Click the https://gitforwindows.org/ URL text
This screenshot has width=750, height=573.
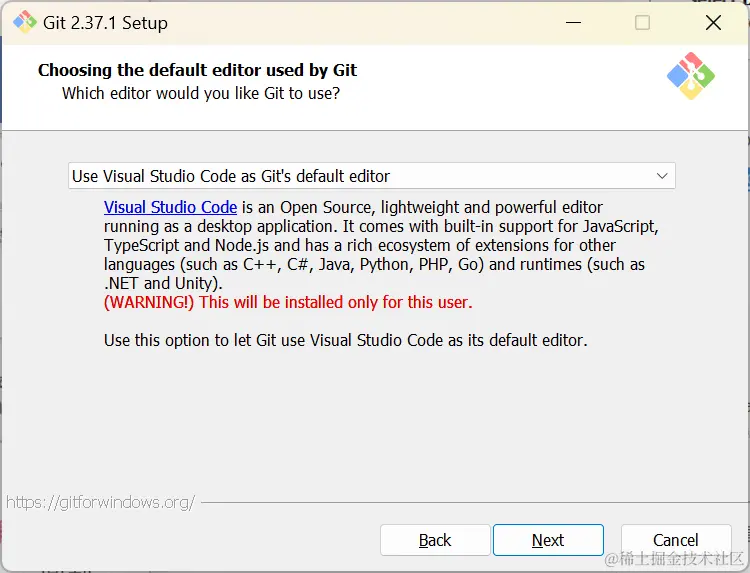(100, 502)
